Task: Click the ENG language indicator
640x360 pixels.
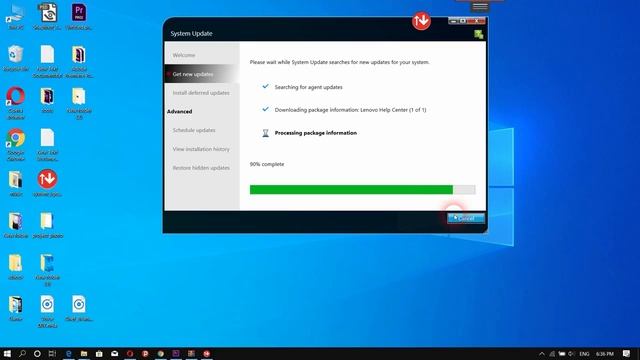Action: point(584,353)
